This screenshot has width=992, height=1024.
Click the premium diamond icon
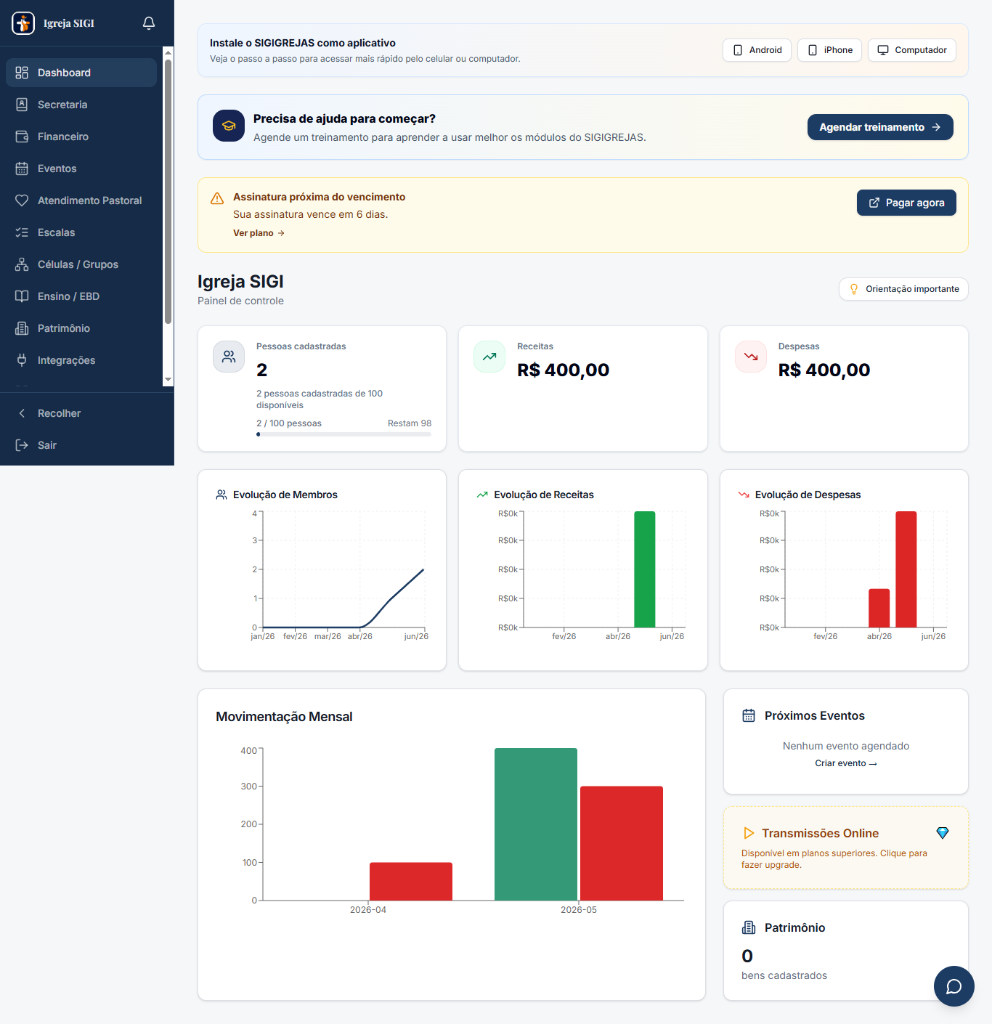942,833
